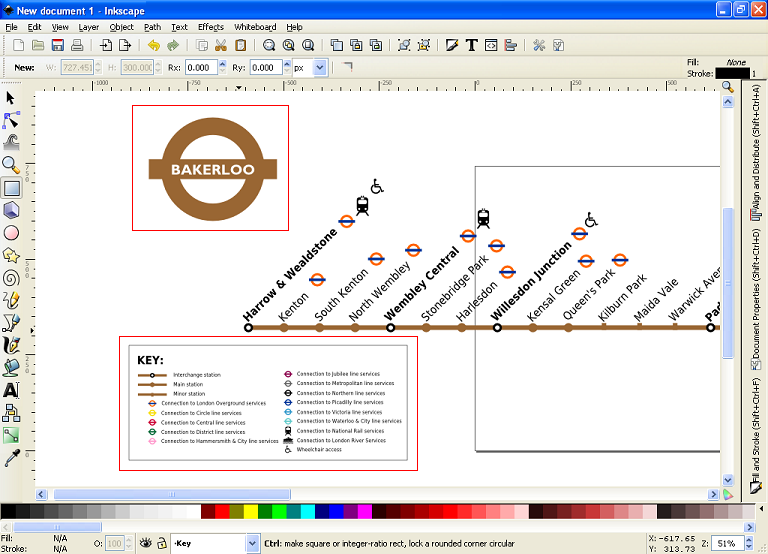Select the Pencil freehand tool
Viewport: 768px width, 554px height.
coord(11,300)
